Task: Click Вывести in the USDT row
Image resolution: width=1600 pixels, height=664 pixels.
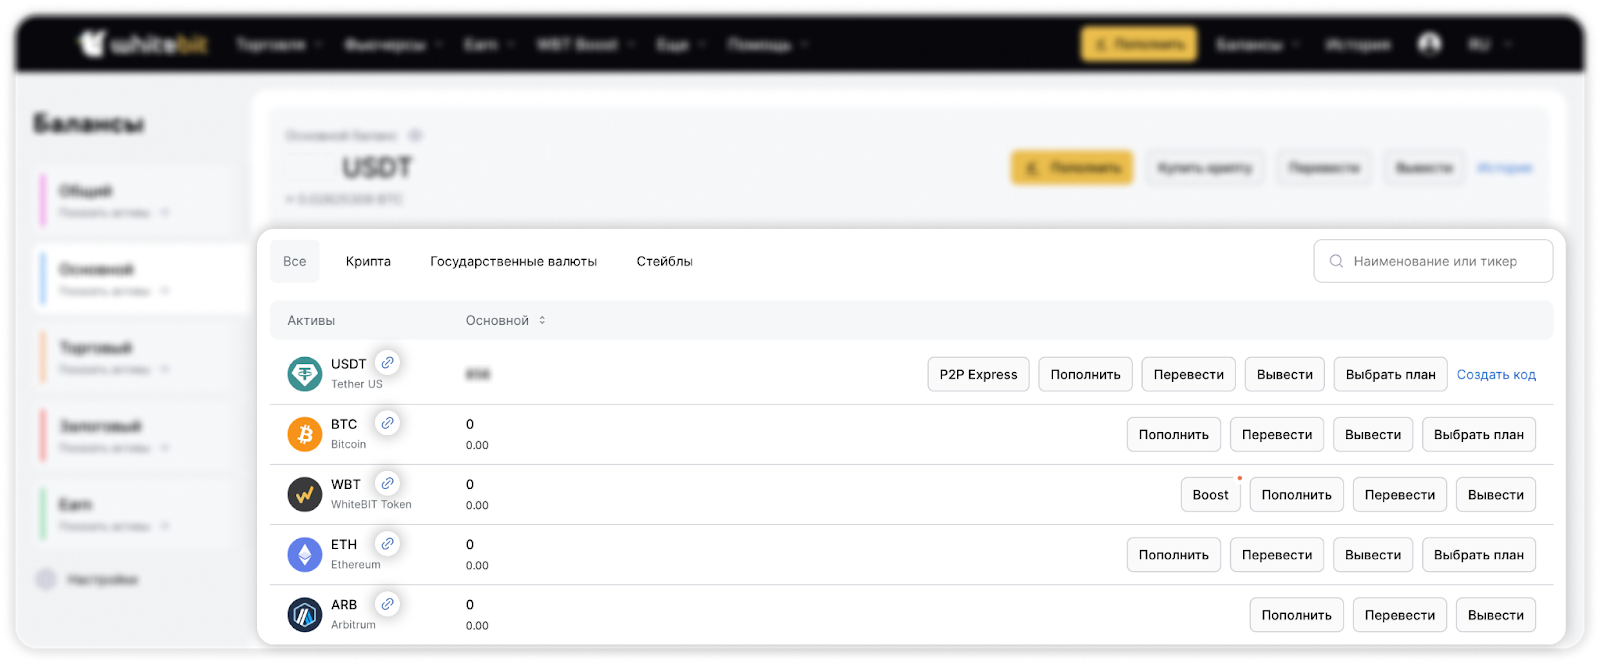Action: coord(1285,374)
